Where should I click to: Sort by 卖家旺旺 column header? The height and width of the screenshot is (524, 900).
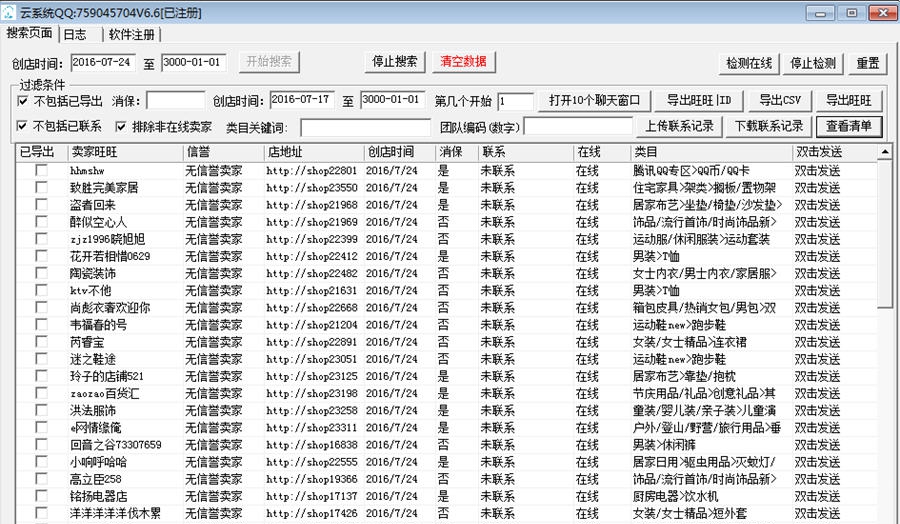125,152
